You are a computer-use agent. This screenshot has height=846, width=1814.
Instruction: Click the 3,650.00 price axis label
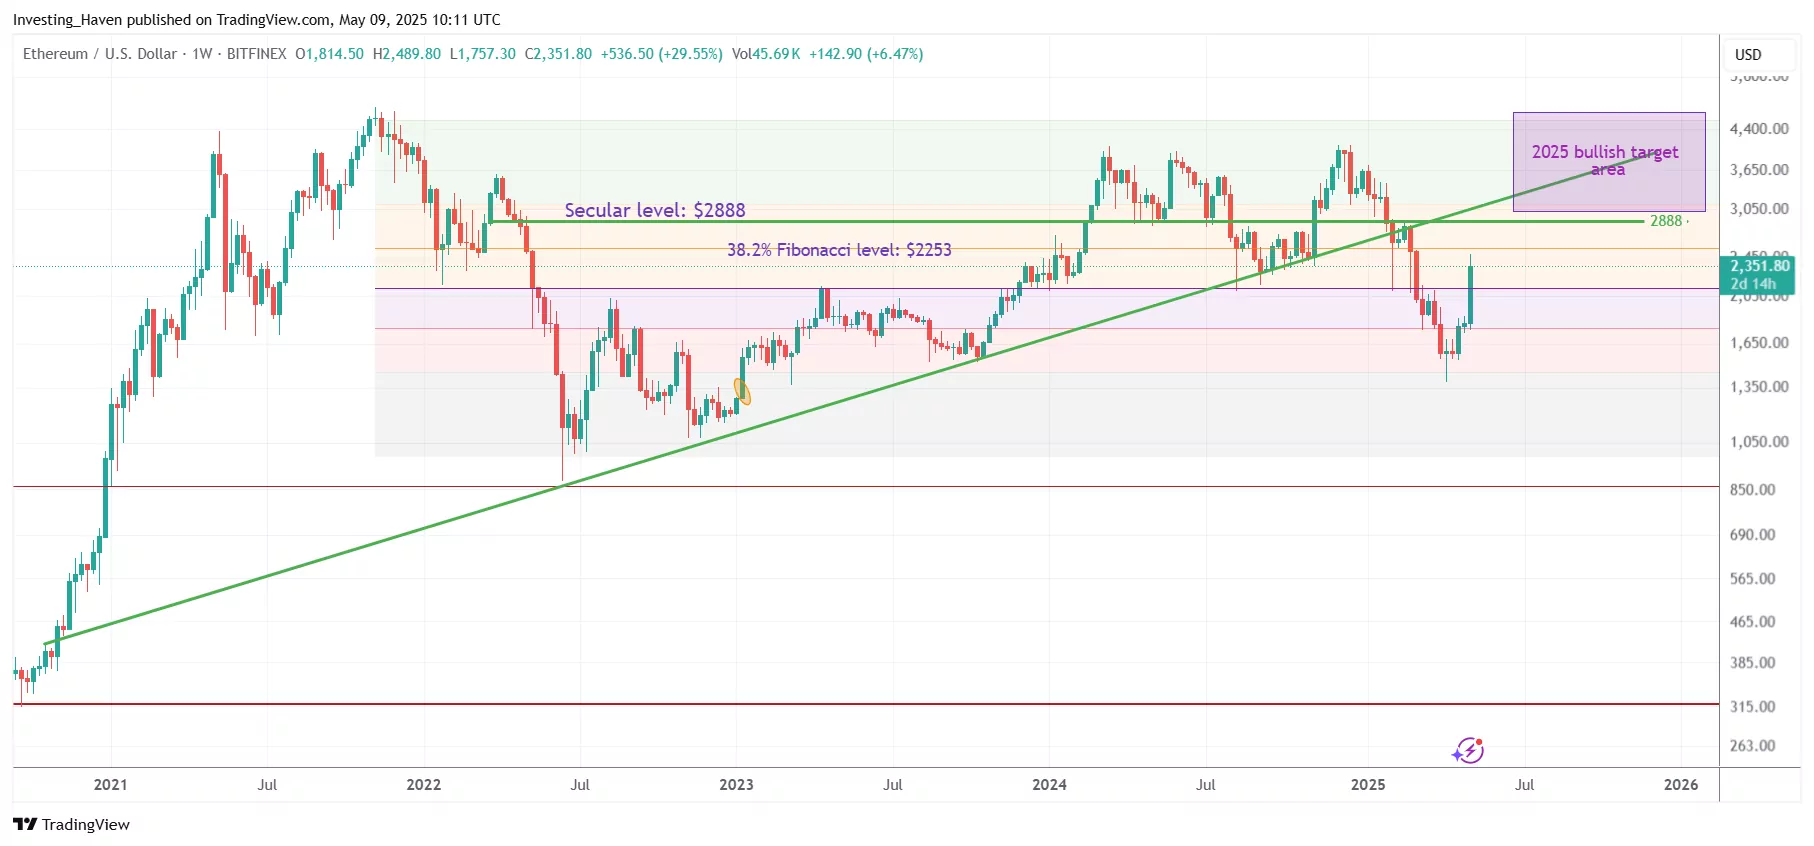pos(1759,170)
